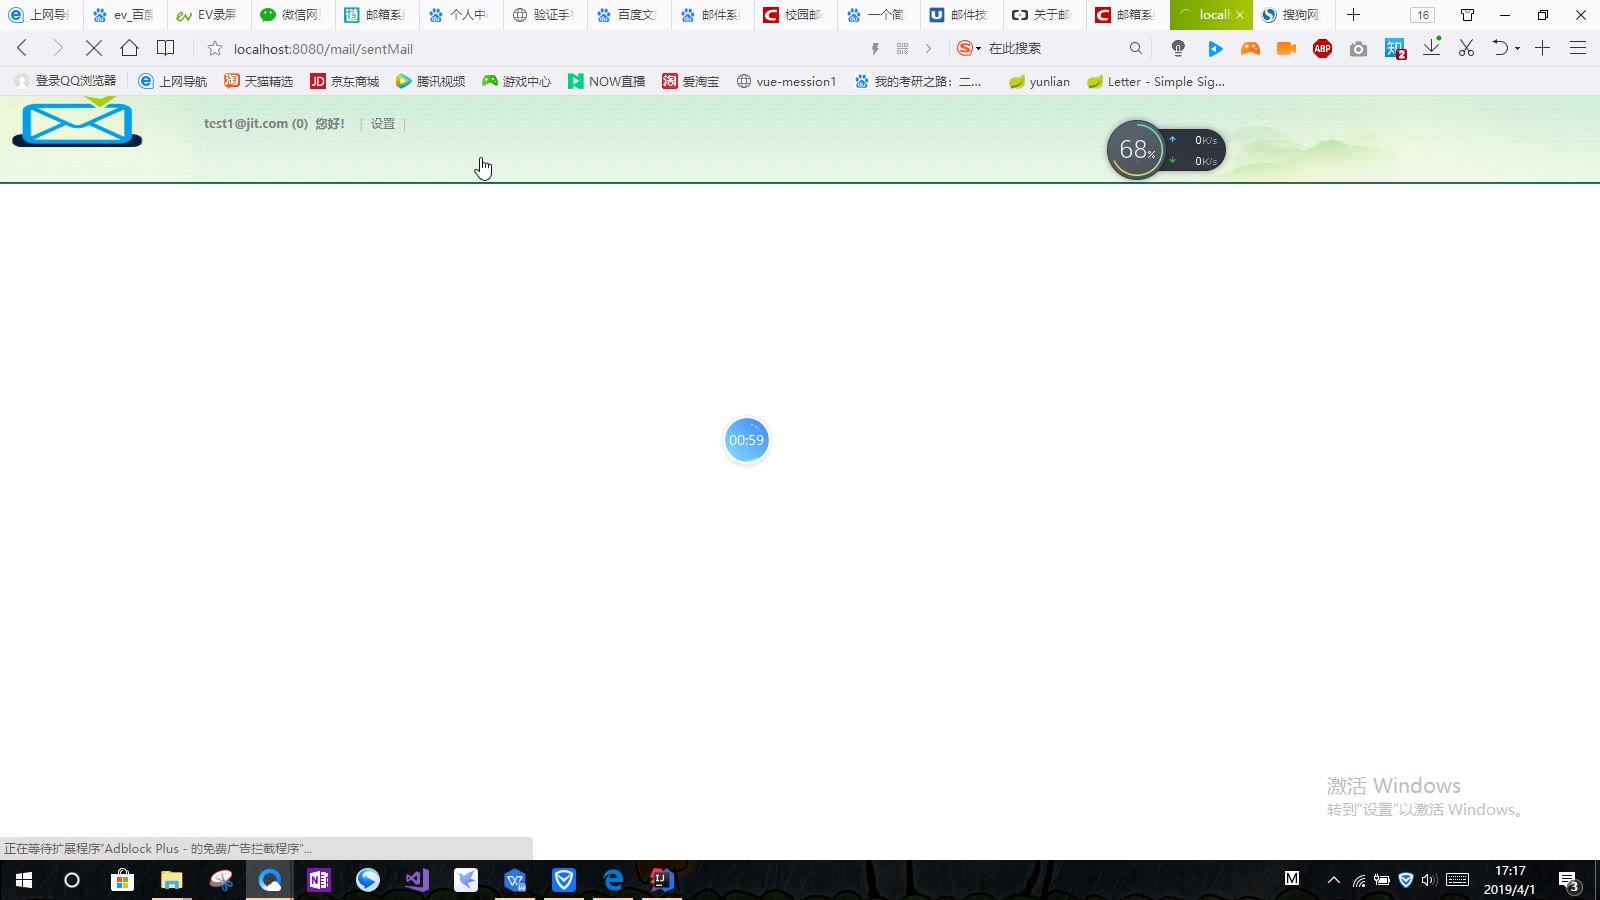
Task: Open the Windows Start menu
Action: [24, 880]
